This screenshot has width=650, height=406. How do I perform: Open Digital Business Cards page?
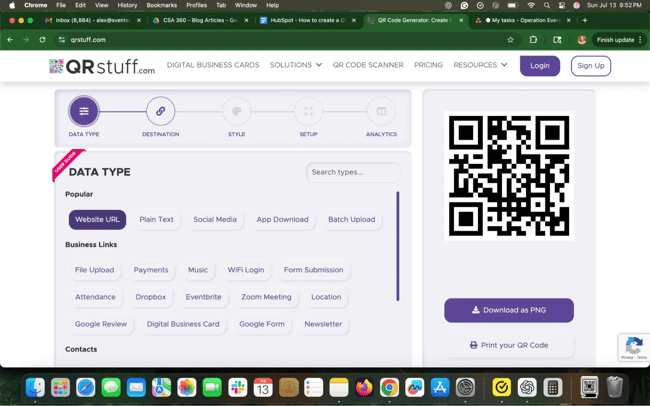tap(213, 65)
